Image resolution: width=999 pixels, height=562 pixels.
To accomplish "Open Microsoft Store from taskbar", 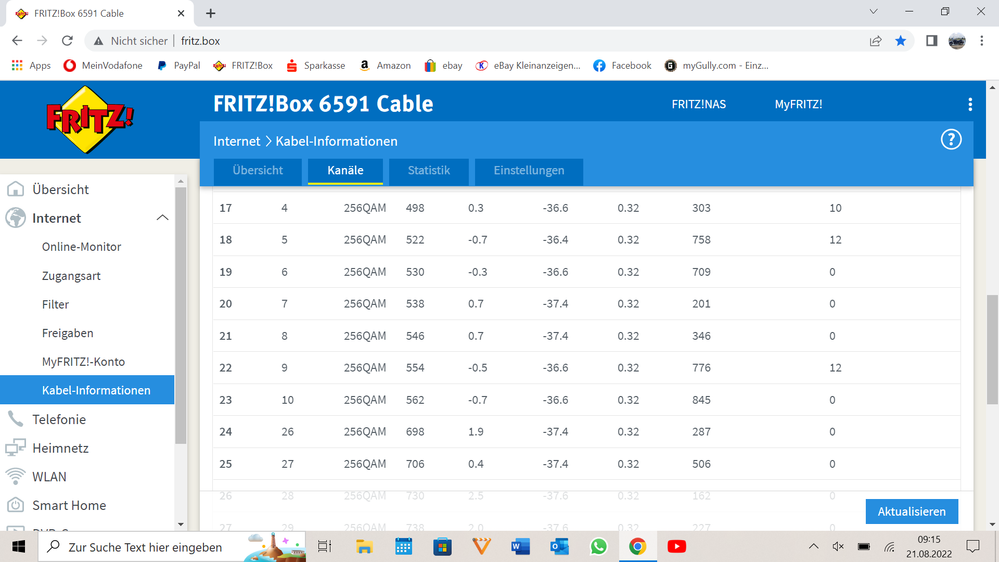I will coord(442,547).
